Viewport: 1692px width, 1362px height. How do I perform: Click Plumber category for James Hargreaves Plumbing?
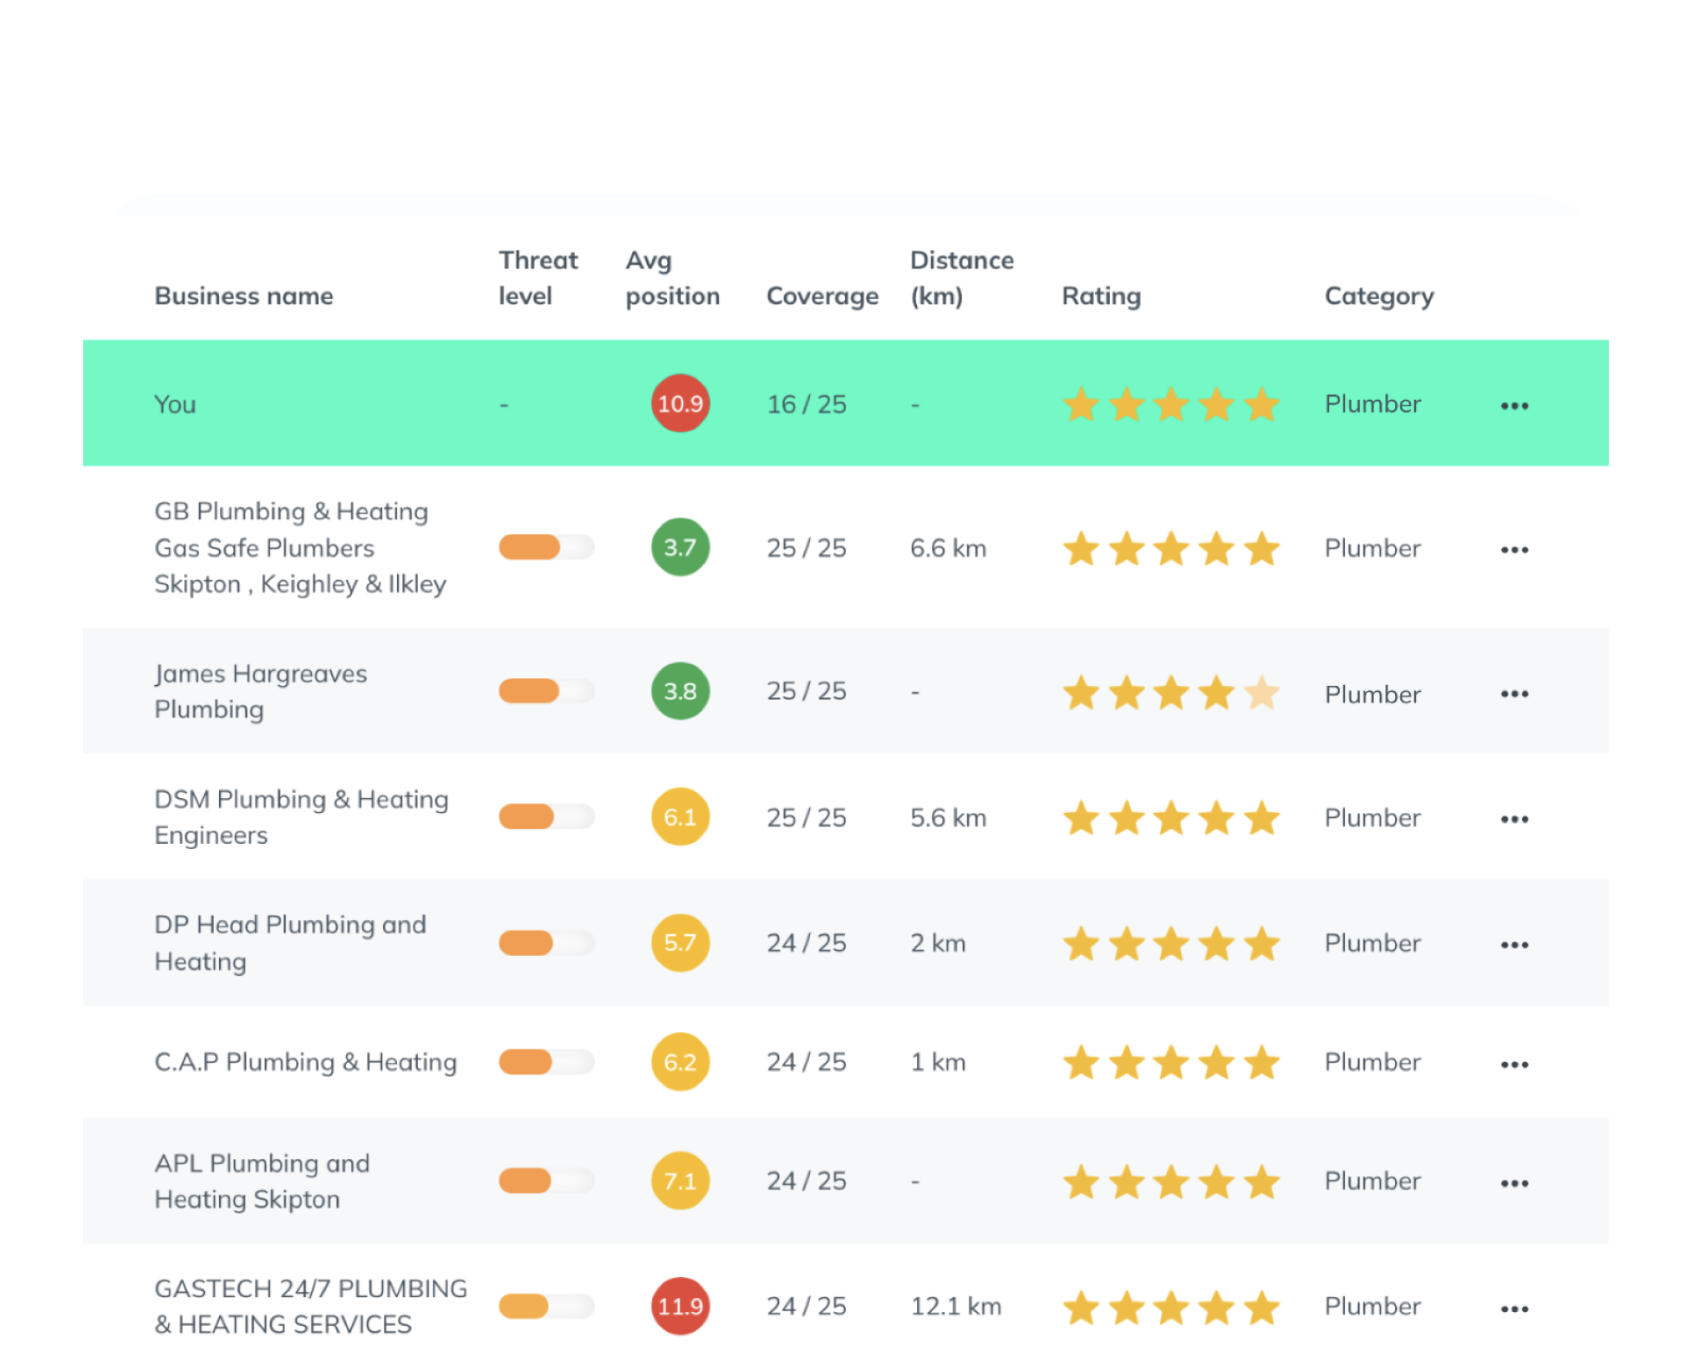(x=1372, y=694)
